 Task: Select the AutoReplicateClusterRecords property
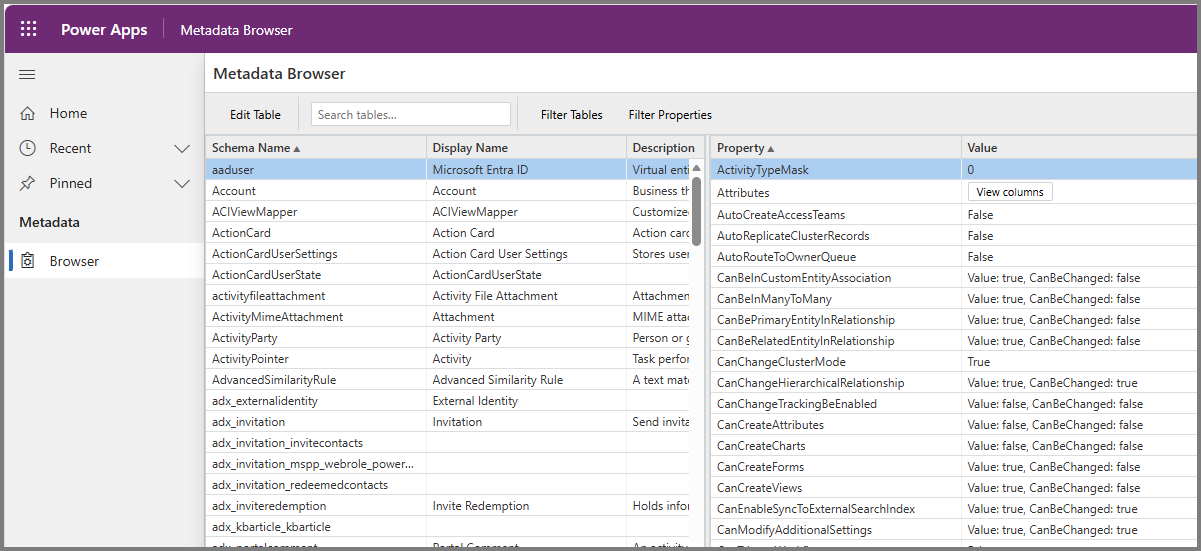click(x=836, y=236)
